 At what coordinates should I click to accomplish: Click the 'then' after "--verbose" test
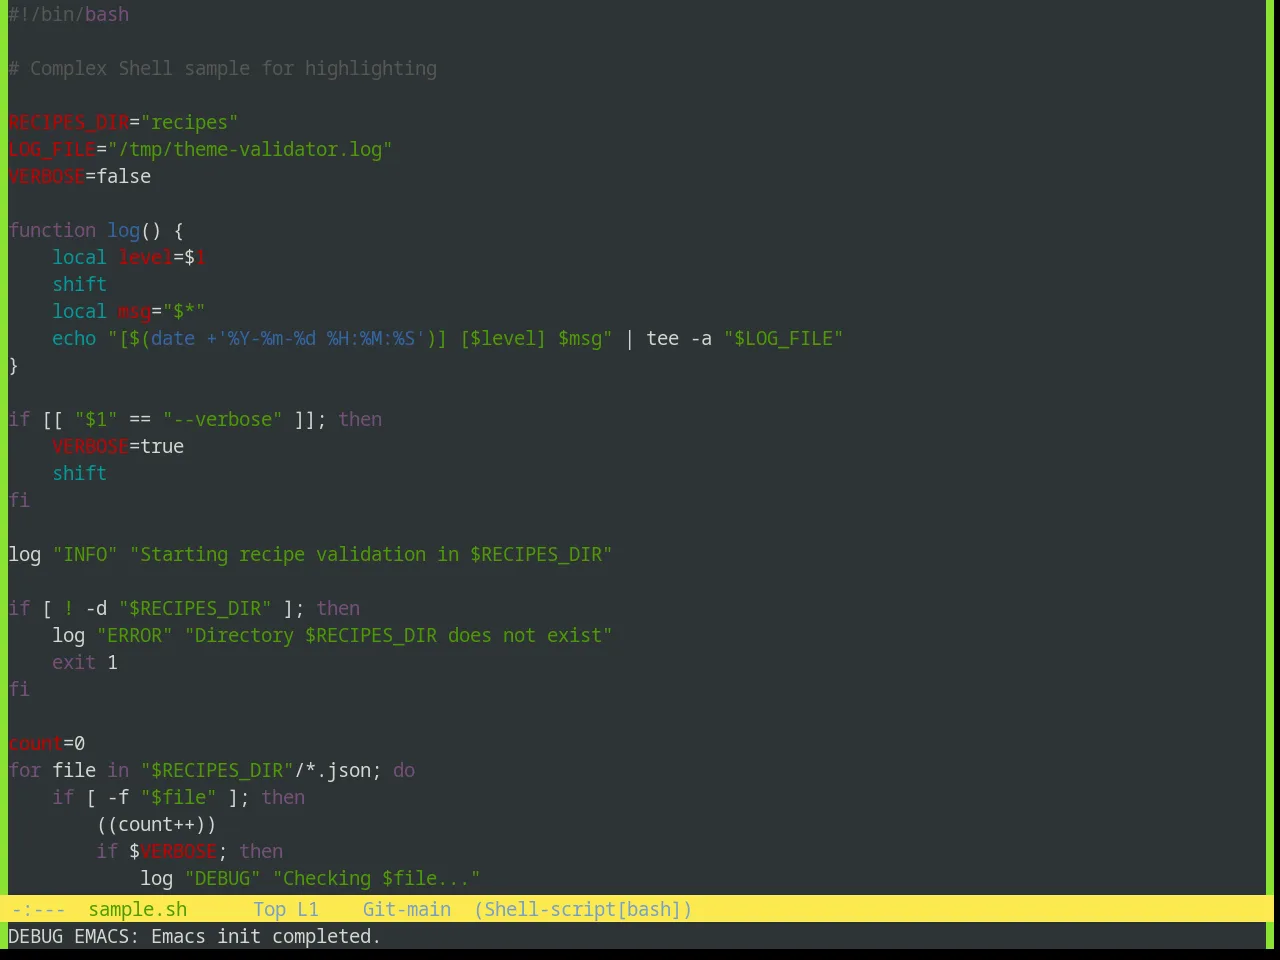(x=360, y=419)
